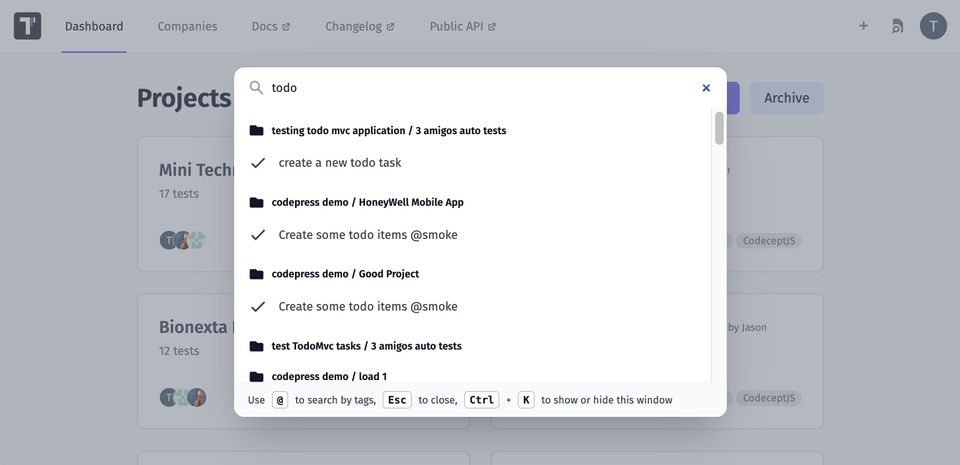960x465 pixels.
Task: Click the Esc key hint
Action: tap(397, 400)
